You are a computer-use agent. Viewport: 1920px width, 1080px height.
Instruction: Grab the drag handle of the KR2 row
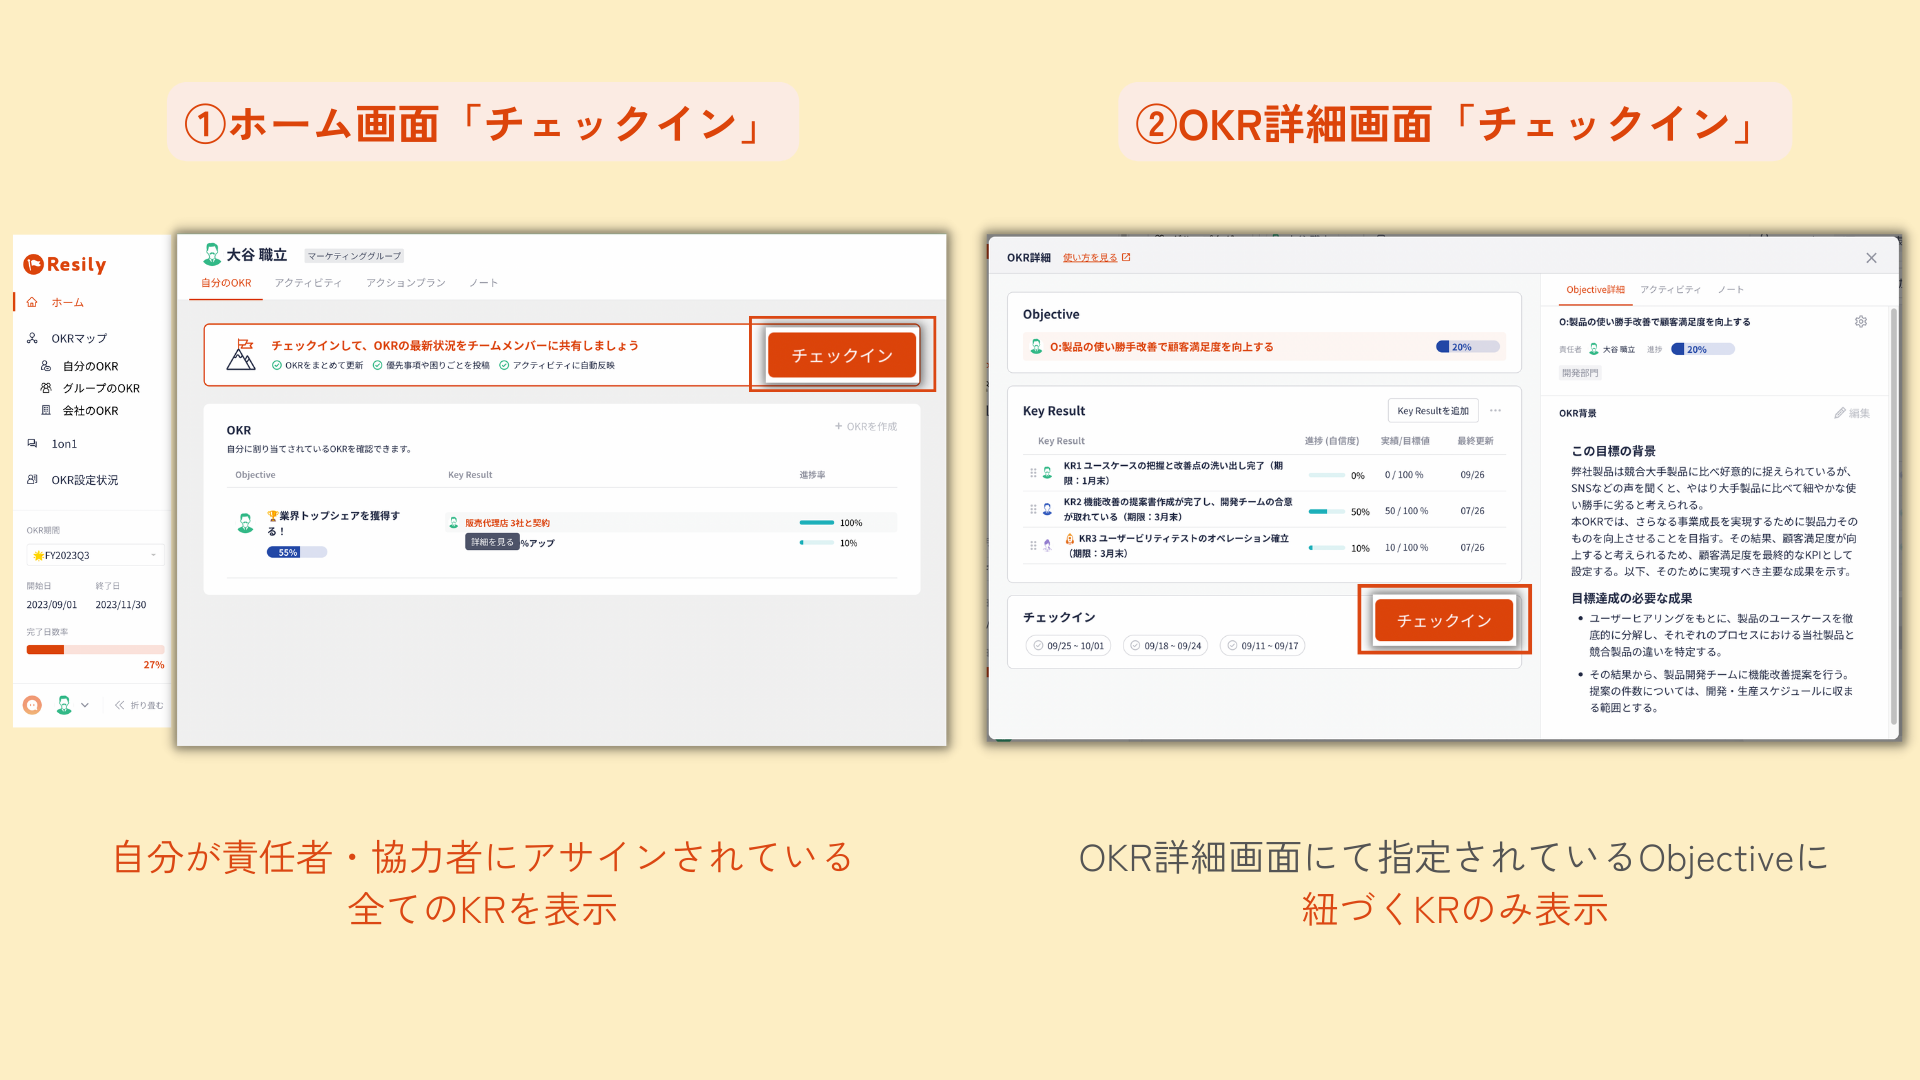1033,509
